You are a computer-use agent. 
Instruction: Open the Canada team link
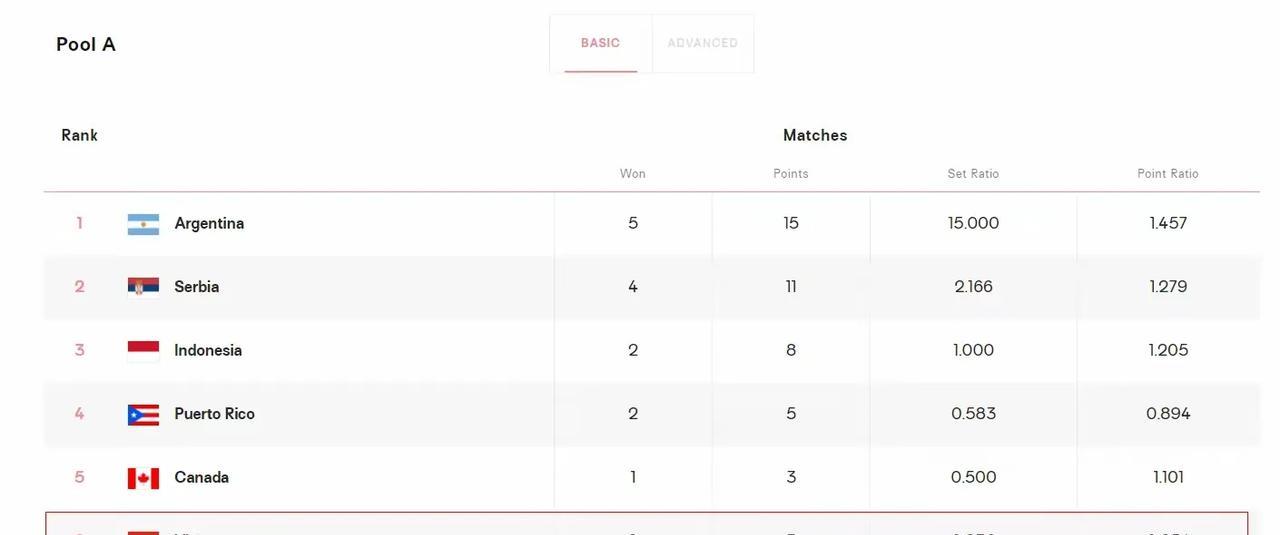tap(201, 478)
